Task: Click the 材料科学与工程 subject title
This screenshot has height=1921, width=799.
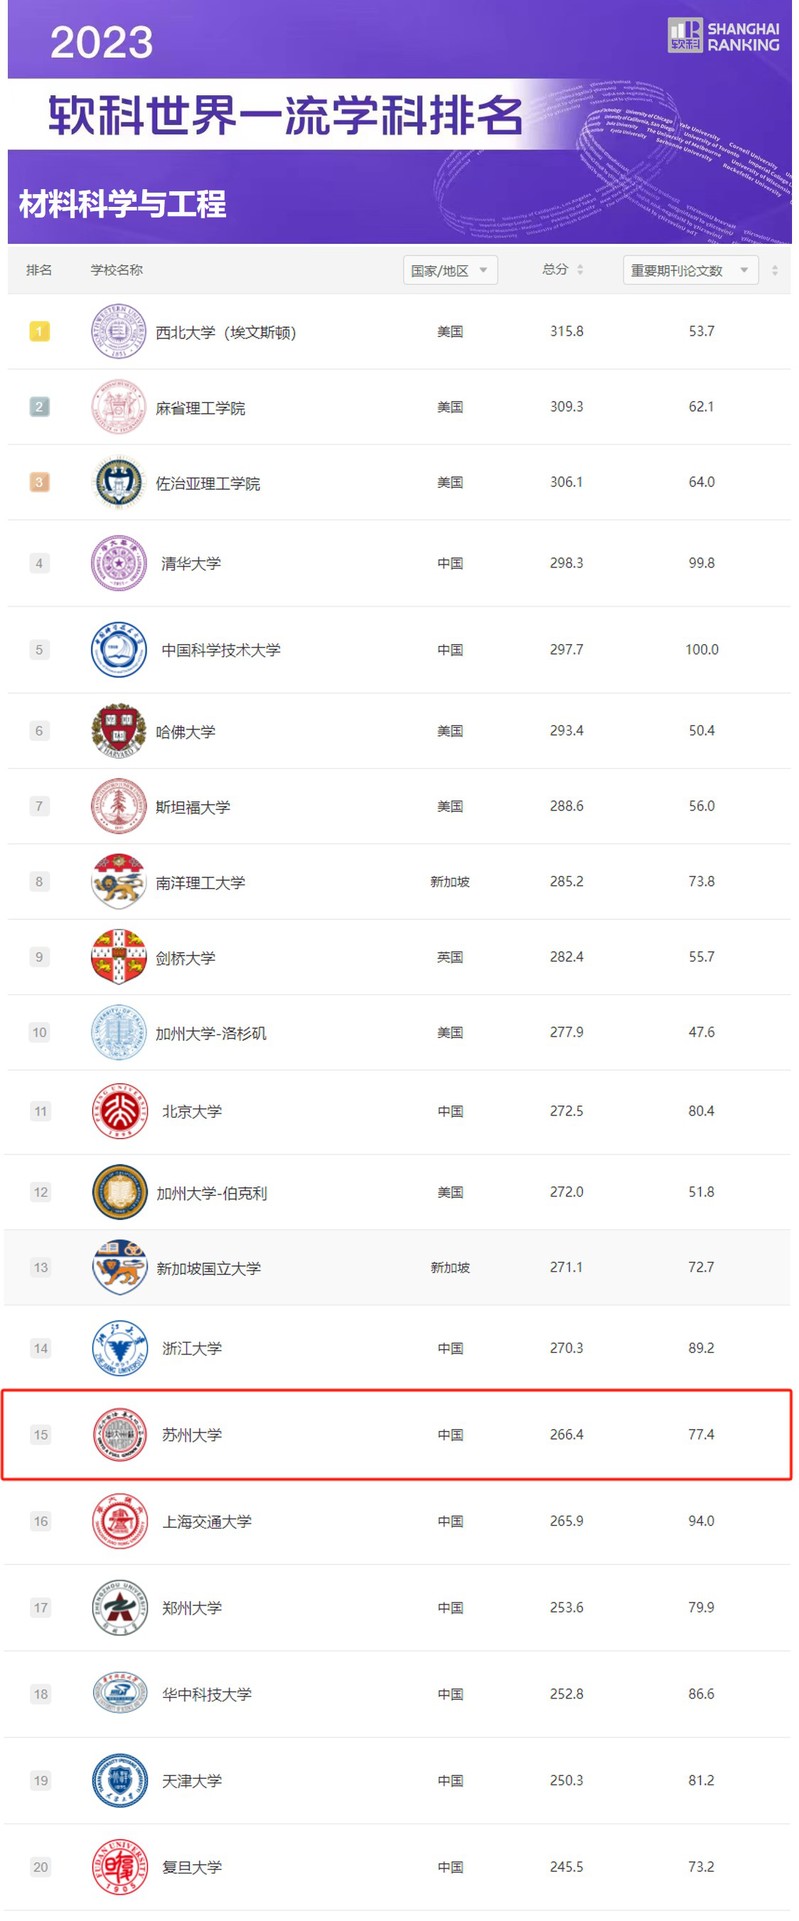Action: (x=122, y=205)
